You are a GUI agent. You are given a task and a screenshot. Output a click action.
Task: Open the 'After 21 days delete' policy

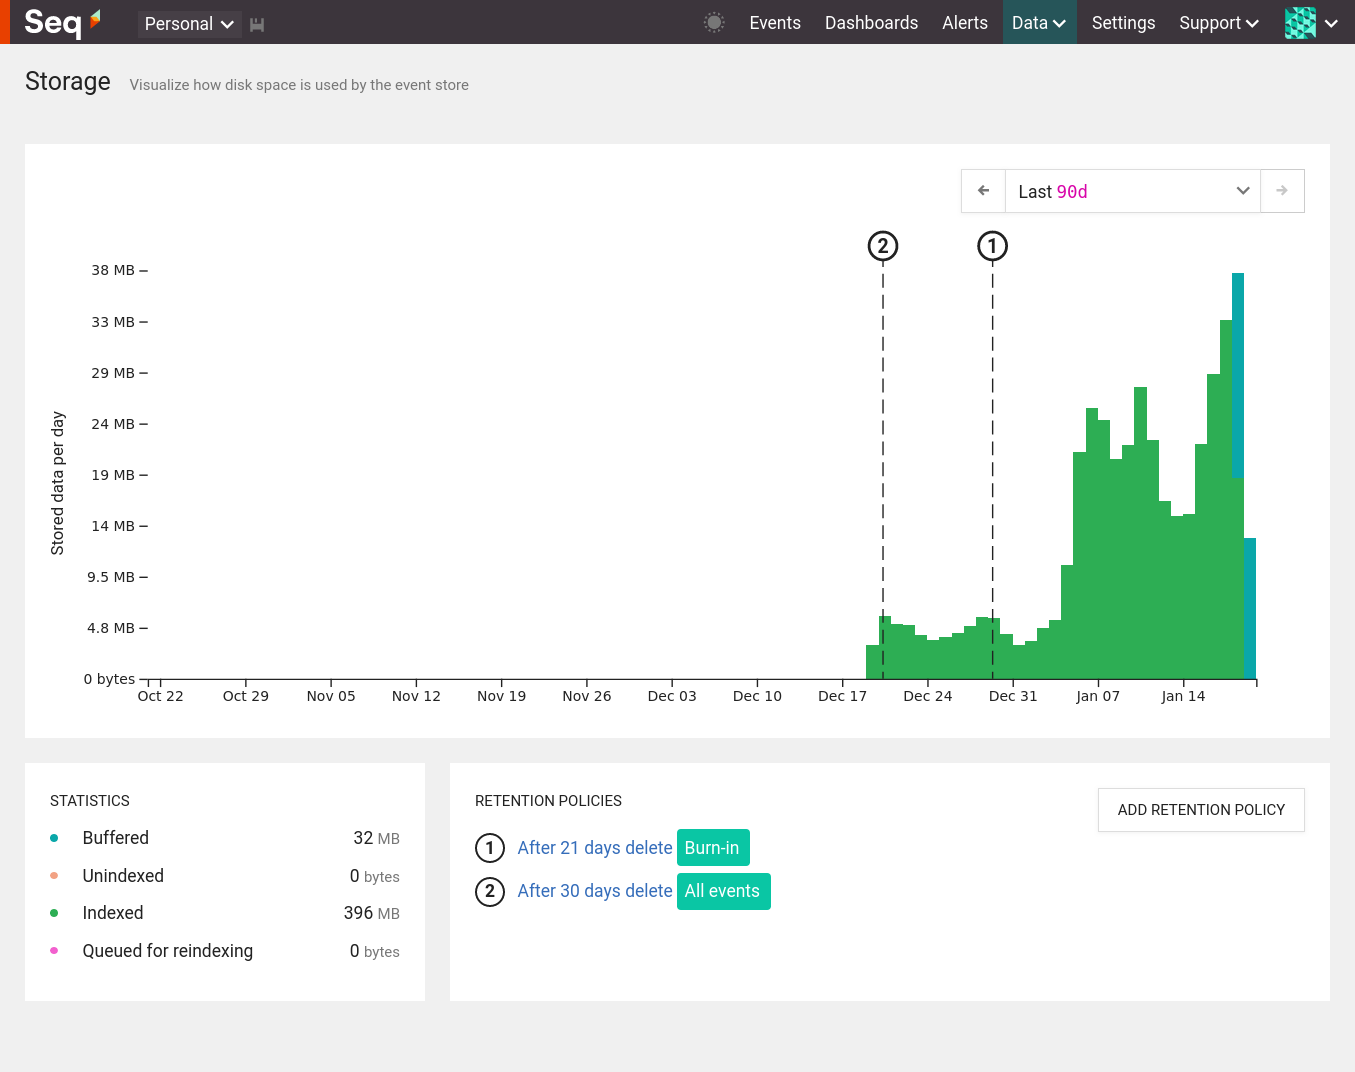coord(595,848)
